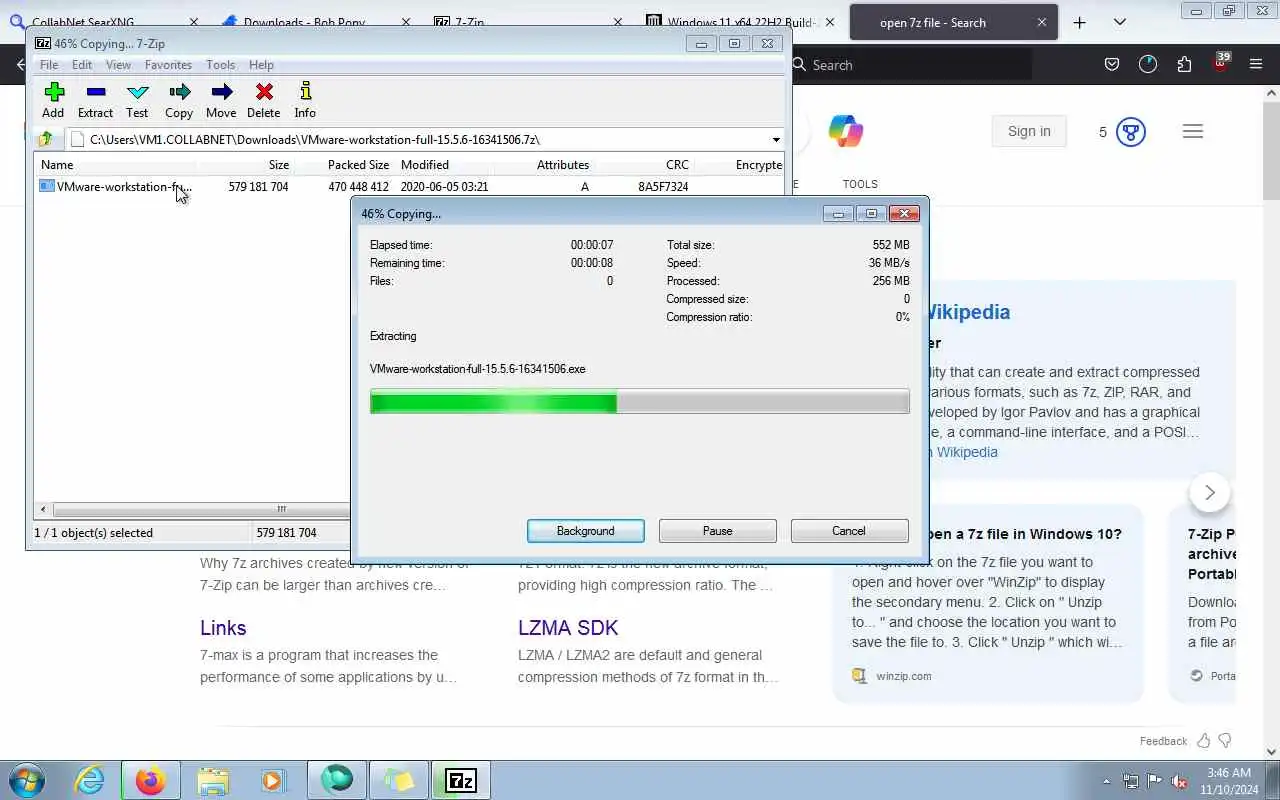Image resolution: width=1280 pixels, height=800 pixels.
Task: Click the Firefox extensions puzzle icon
Action: pyautogui.click(x=1184, y=65)
